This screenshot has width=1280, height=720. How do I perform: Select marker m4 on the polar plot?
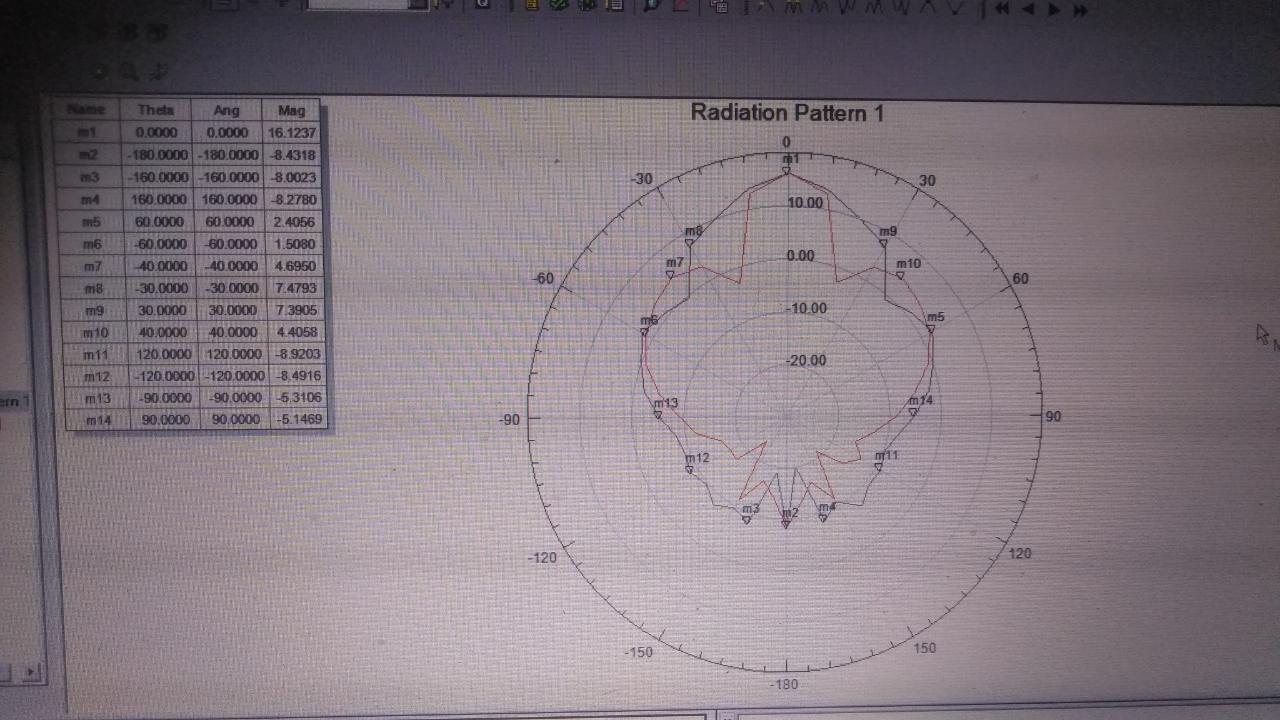point(825,512)
